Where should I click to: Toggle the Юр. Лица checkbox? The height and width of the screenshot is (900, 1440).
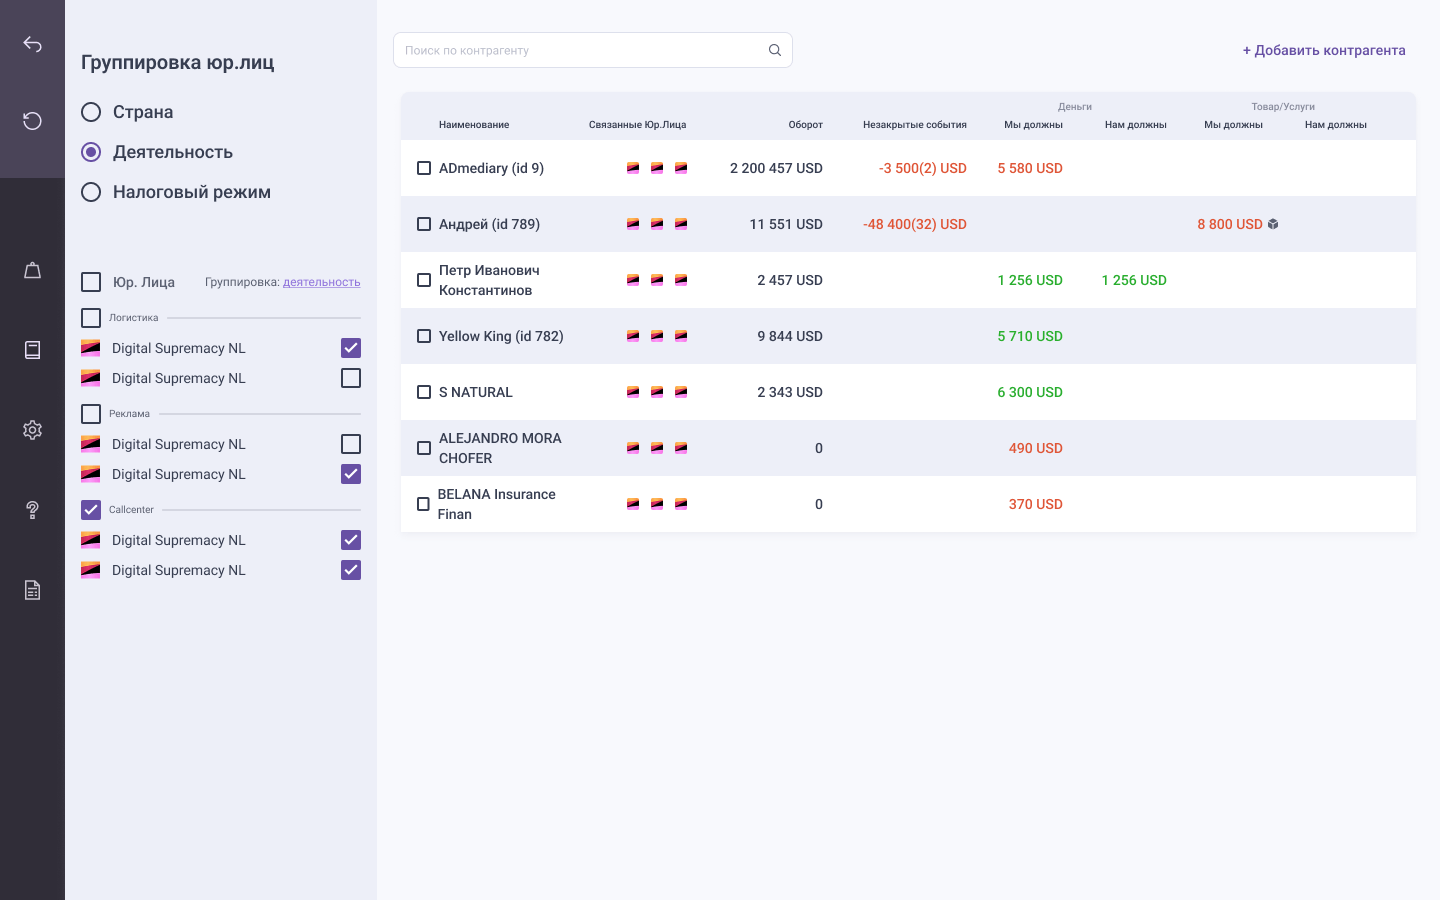[x=91, y=282]
